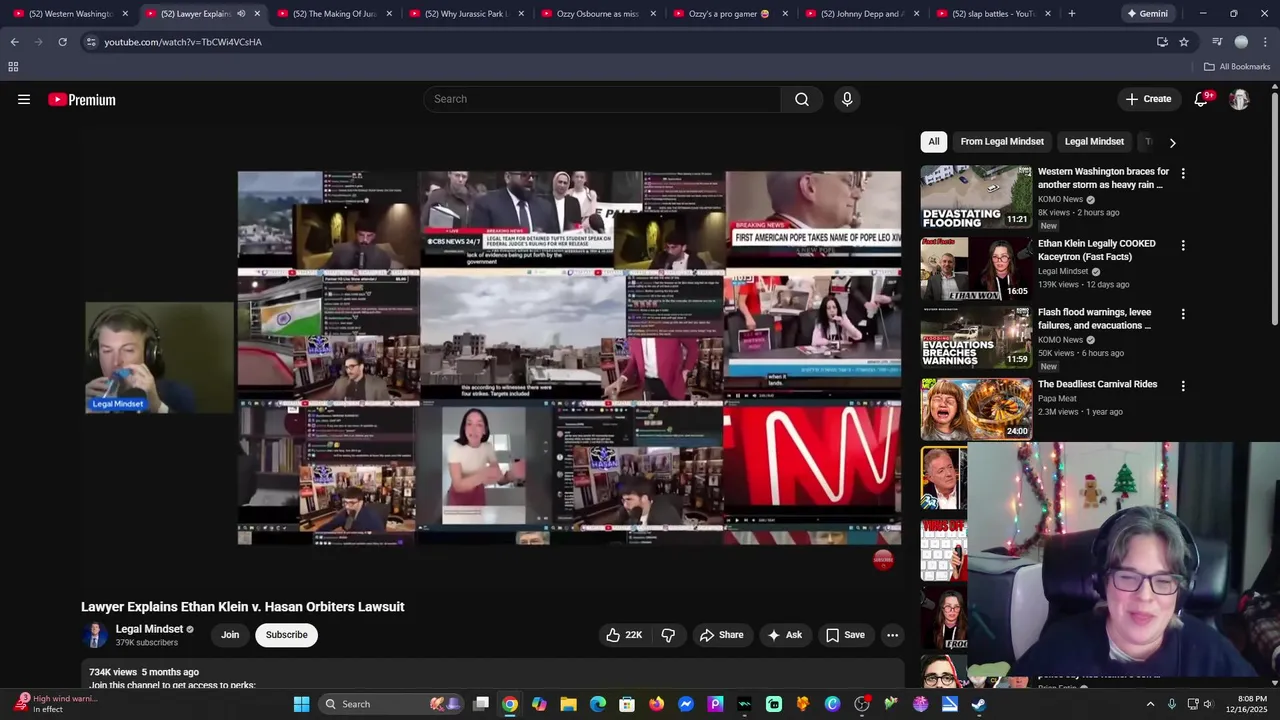Click the subscribe watermark on the video
The height and width of the screenshot is (720, 1280).
tap(883, 560)
